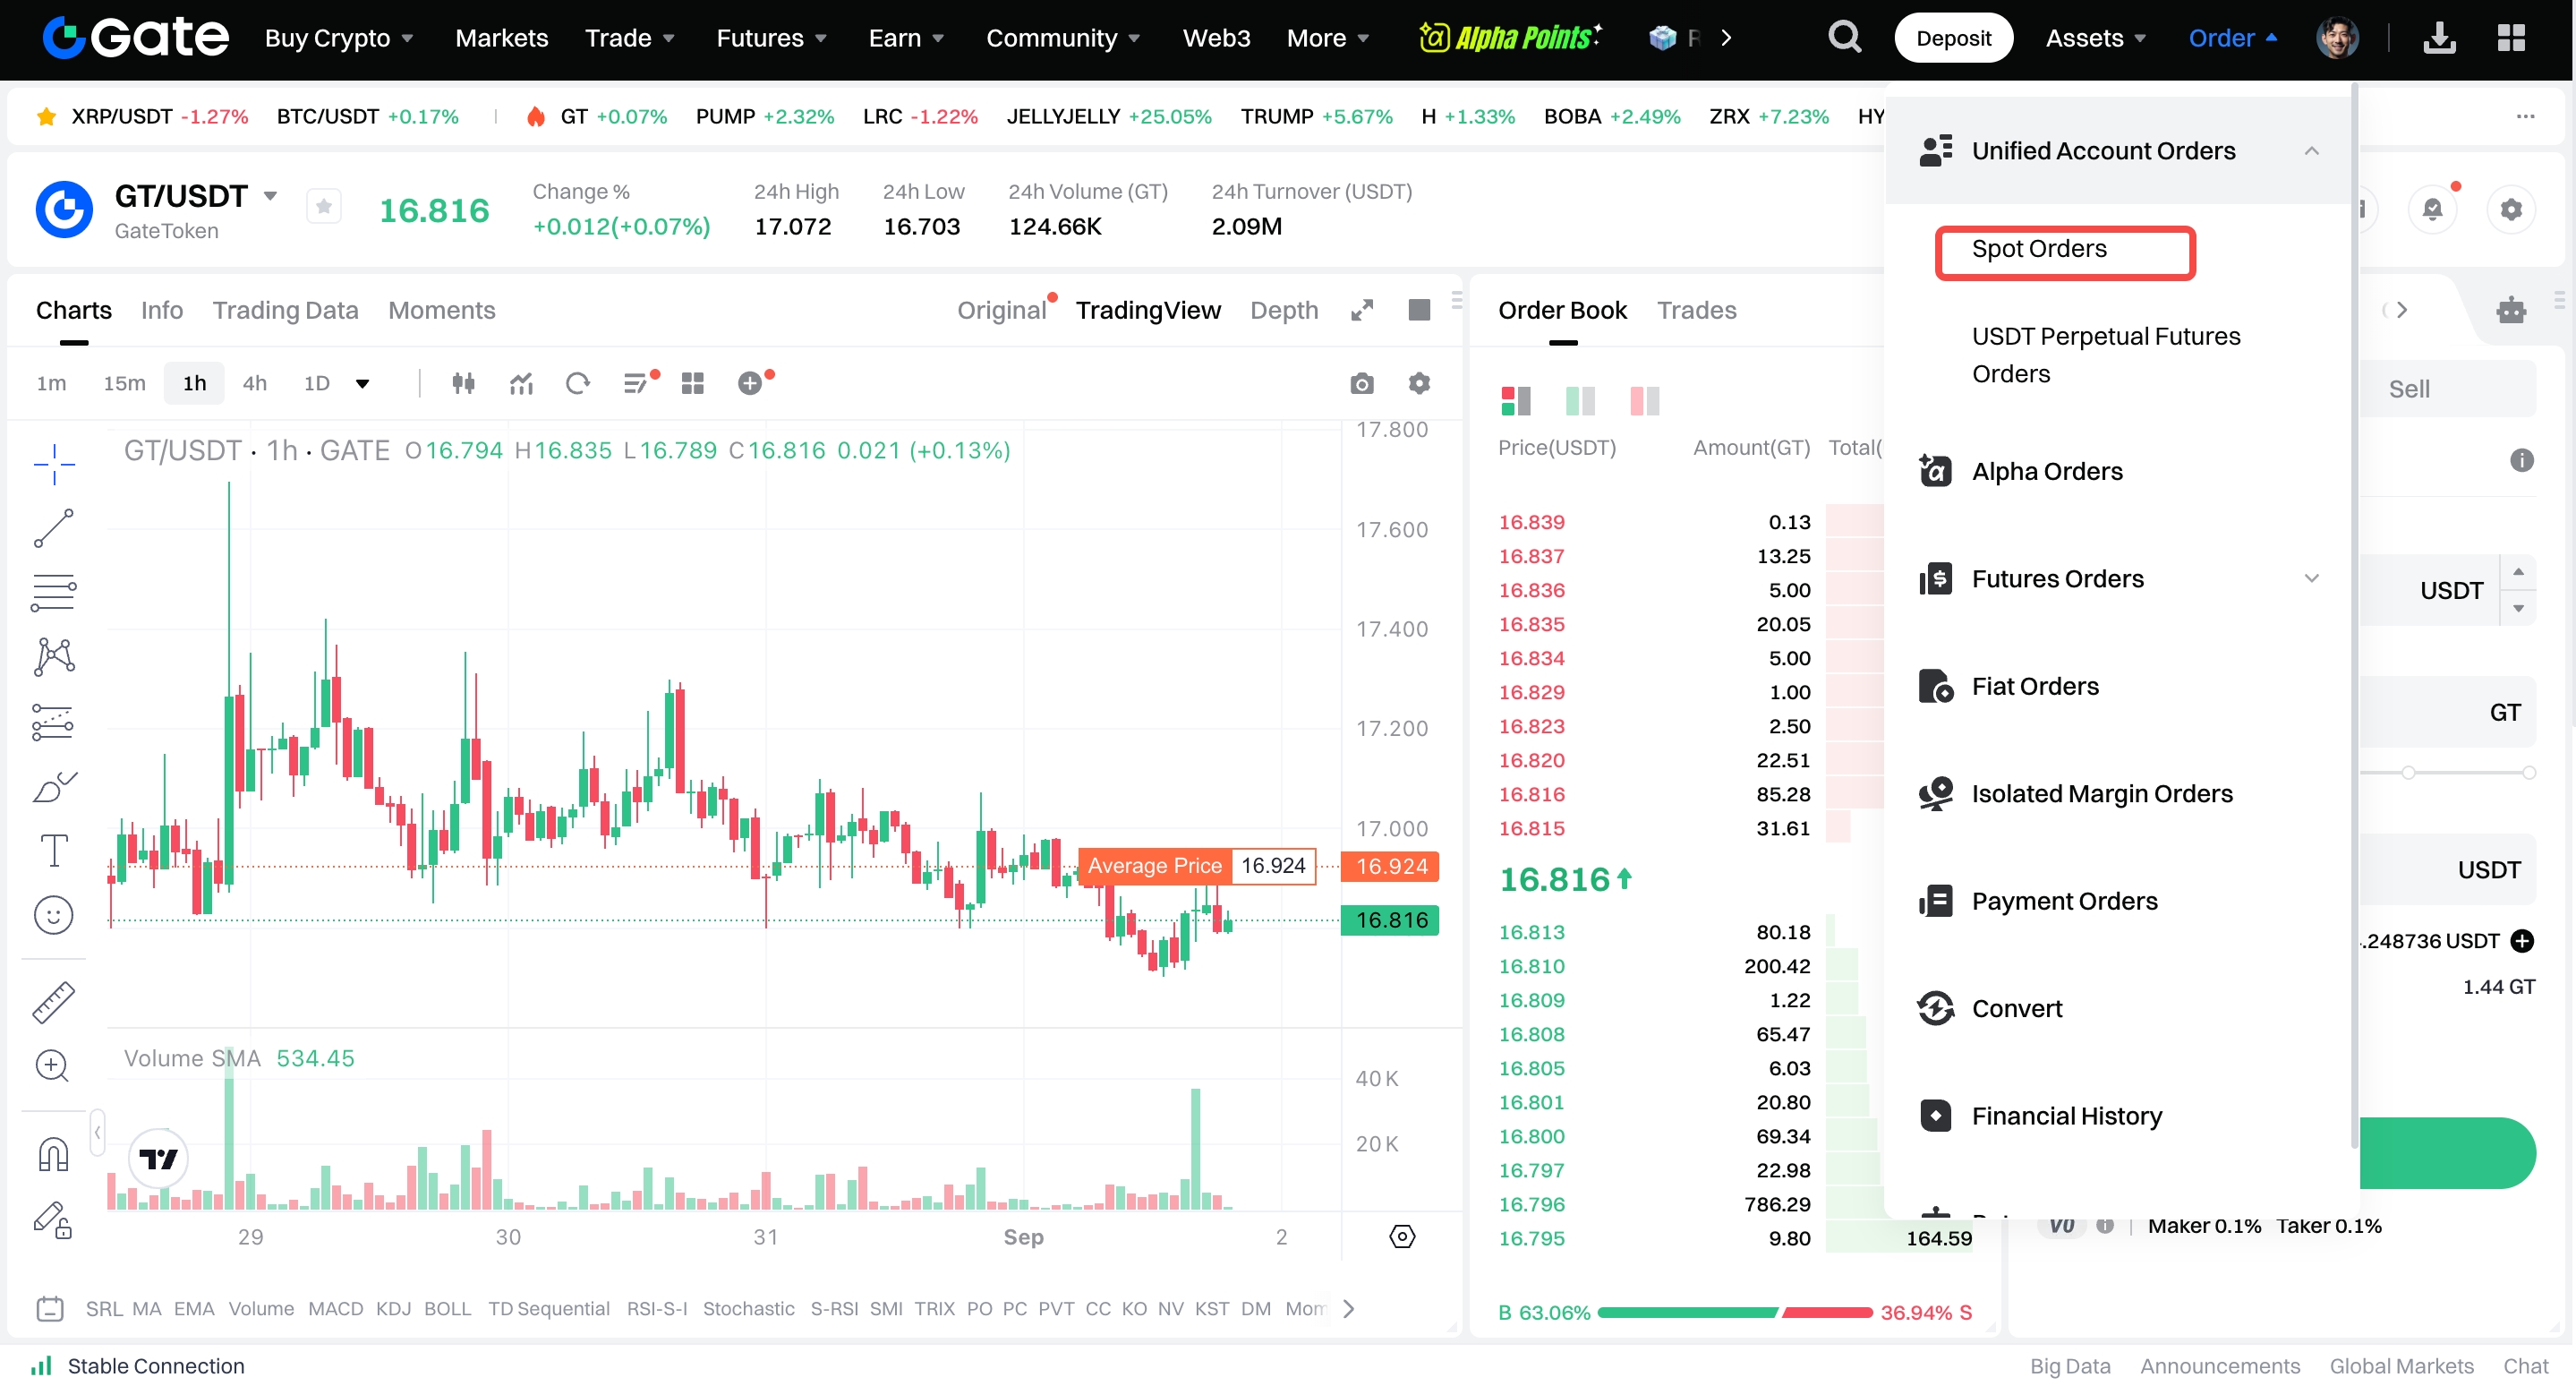Viewport: 2576px width, 1386px height.
Task: Click the search magnifier in header
Action: 1844,38
